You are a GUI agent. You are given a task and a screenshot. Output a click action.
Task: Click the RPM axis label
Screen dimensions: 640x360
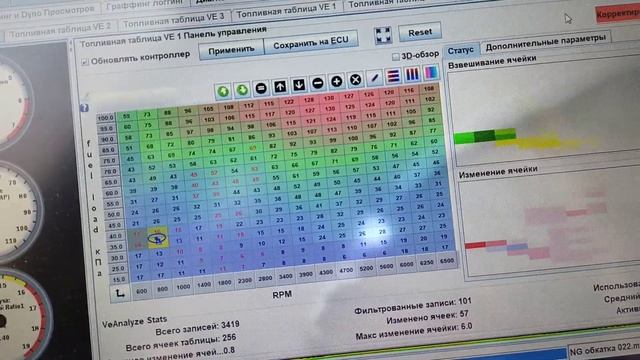[x=282, y=294]
